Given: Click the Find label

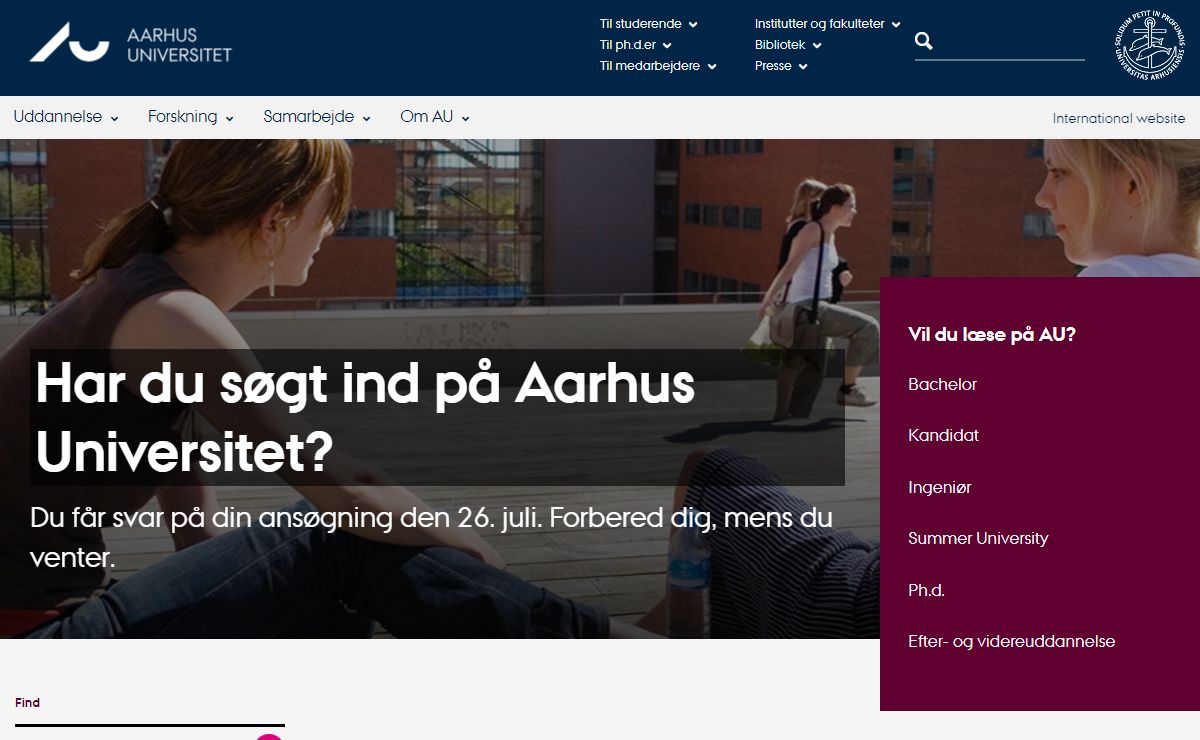Looking at the screenshot, I should 27,703.
